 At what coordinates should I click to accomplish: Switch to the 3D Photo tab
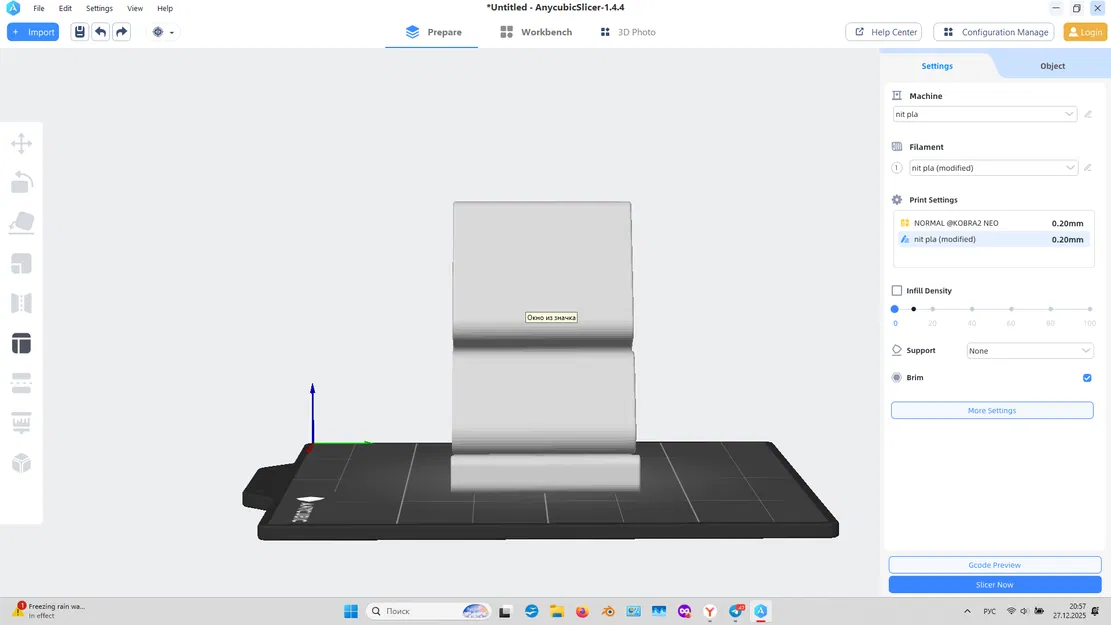tap(628, 32)
